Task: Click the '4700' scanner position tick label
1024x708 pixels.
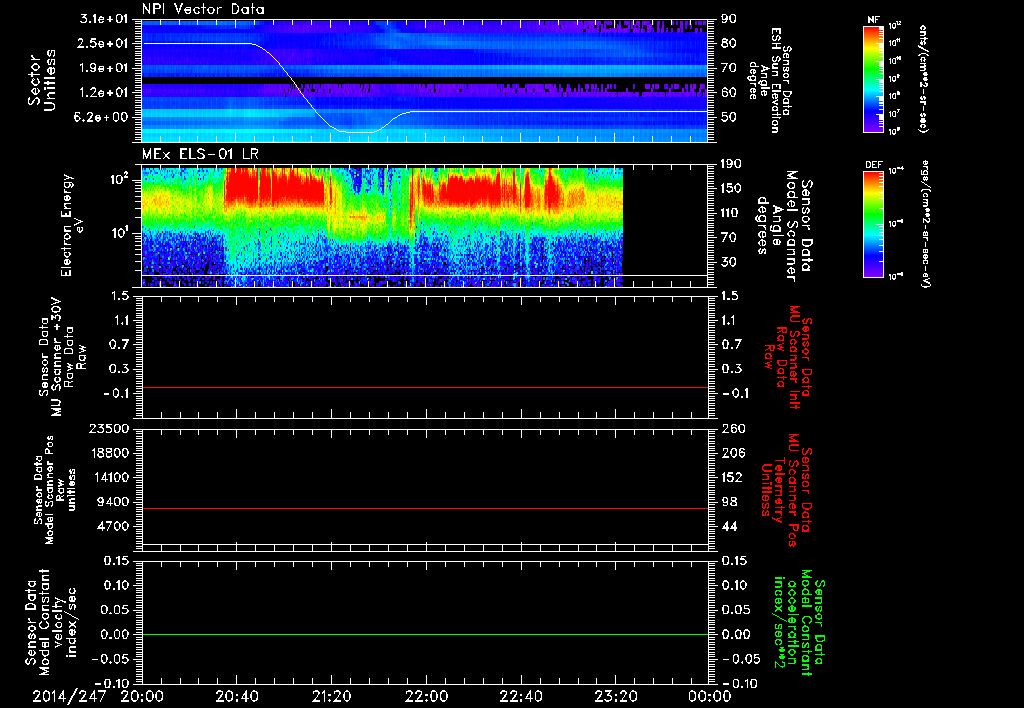Action: point(112,526)
